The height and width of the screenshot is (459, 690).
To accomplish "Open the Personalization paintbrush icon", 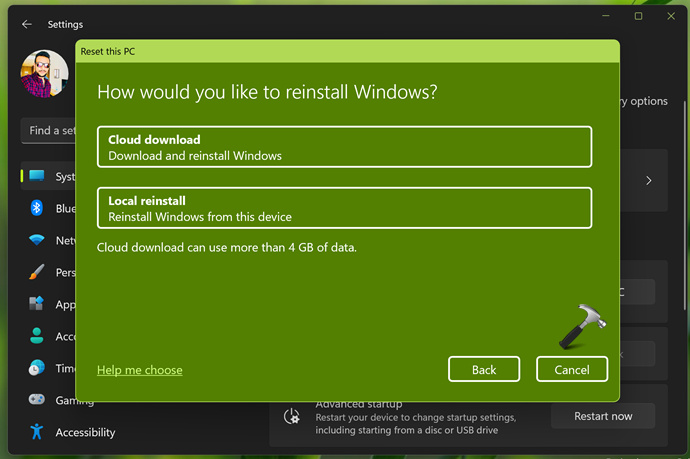I will pyautogui.click(x=37, y=272).
